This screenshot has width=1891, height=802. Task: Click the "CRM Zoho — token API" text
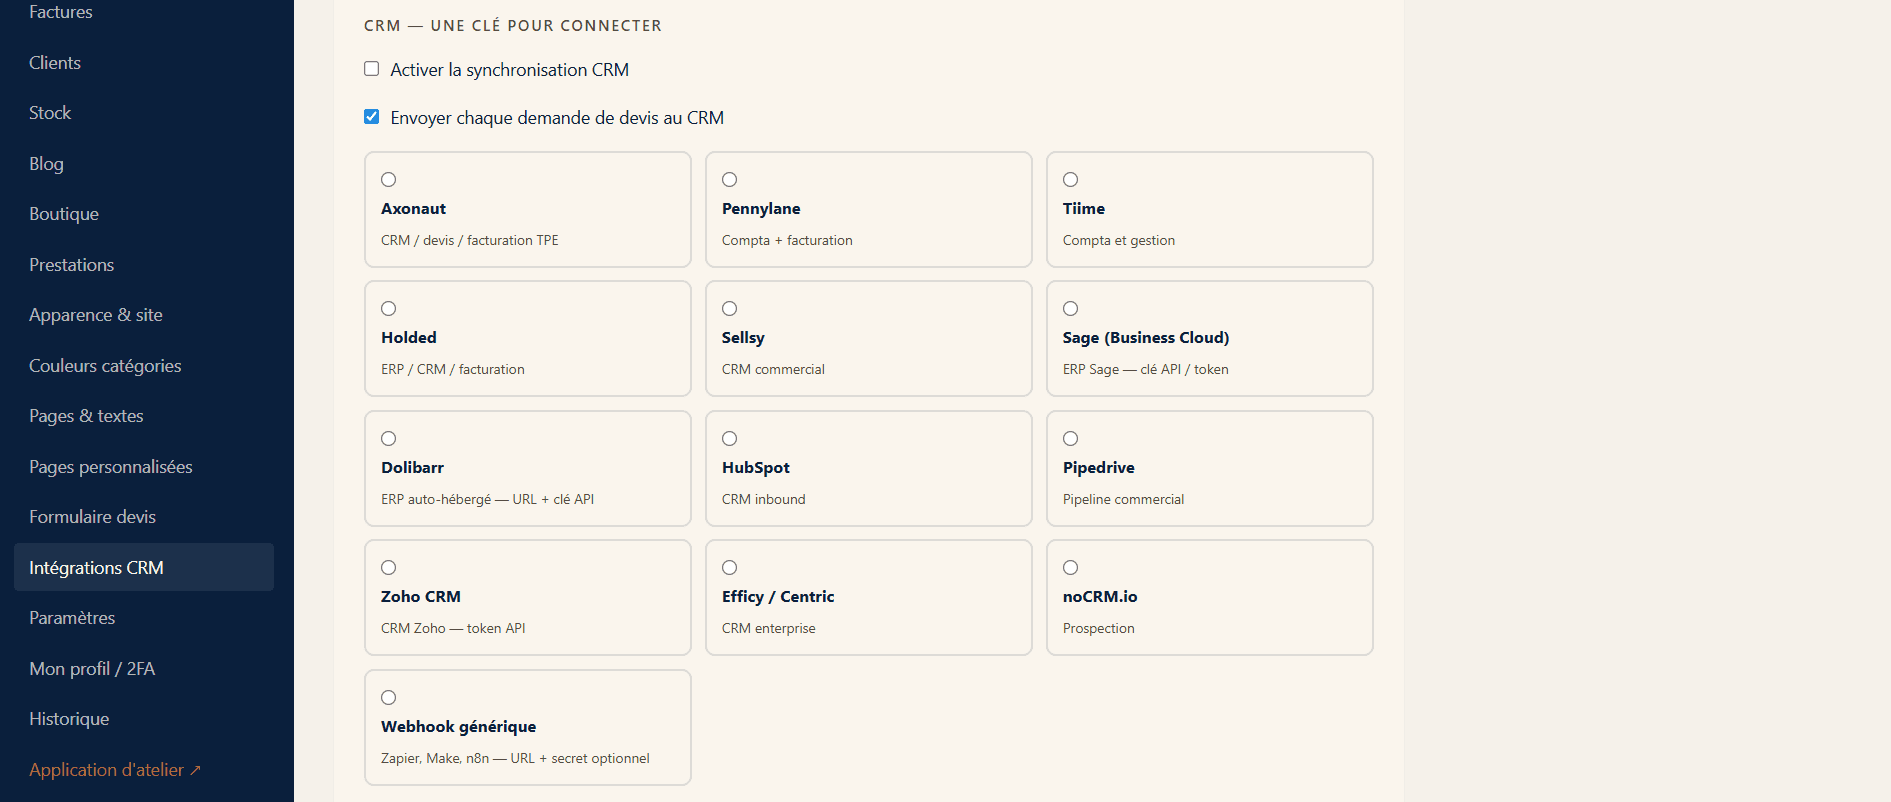click(x=453, y=629)
